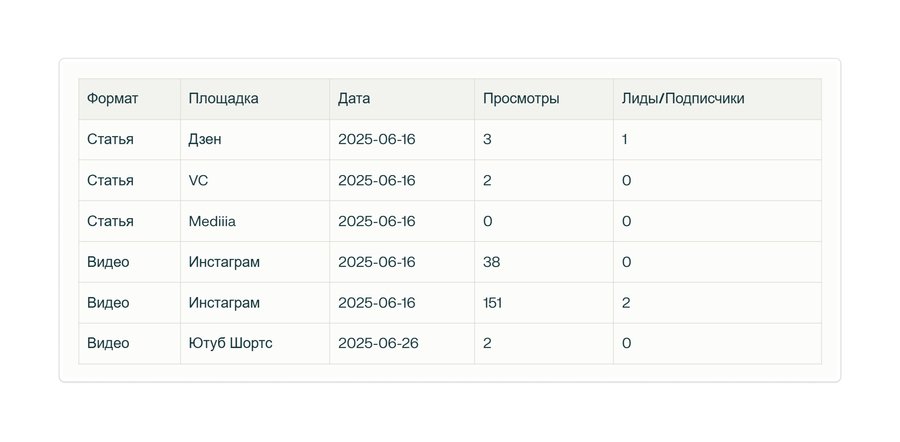Click the date cell in Mediiia row
This screenshot has width=900, height=442.
pyautogui.click(x=376, y=221)
